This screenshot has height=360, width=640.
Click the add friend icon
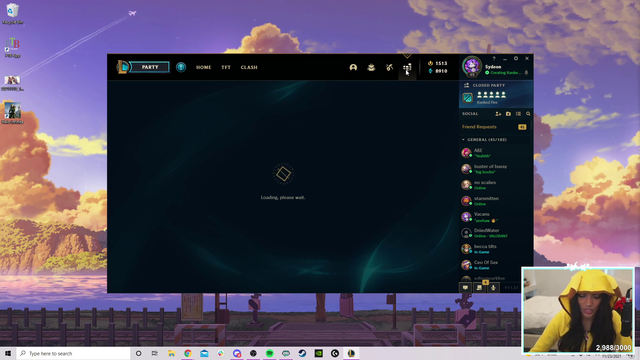tap(498, 114)
